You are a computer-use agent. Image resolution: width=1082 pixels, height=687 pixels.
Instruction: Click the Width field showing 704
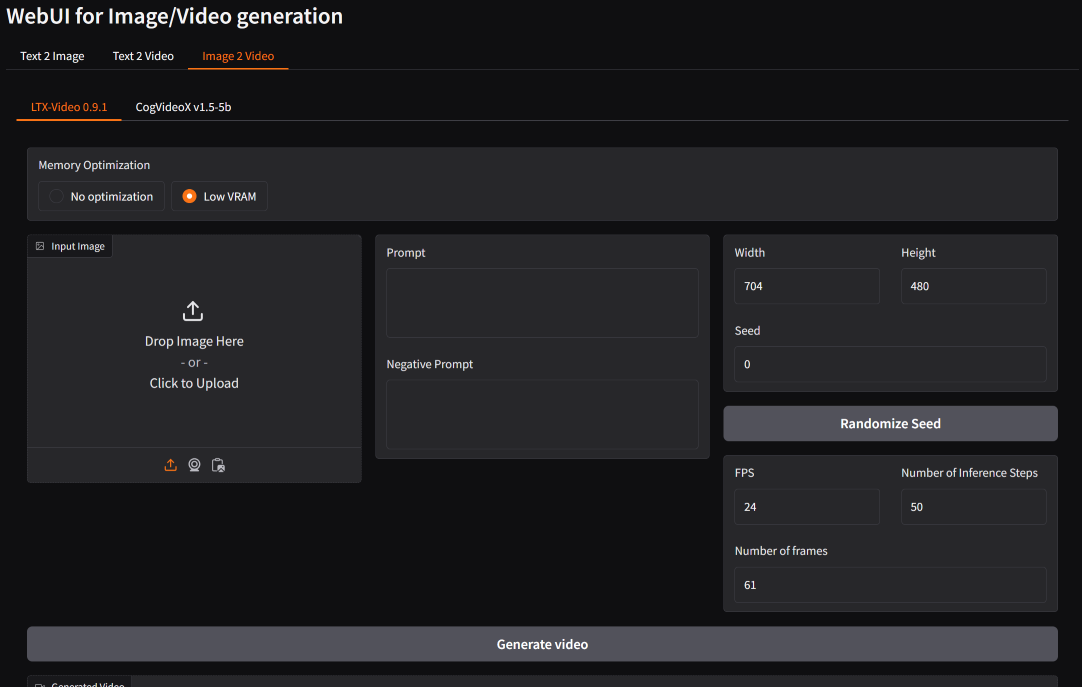pyautogui.click(x=807, y=286)
